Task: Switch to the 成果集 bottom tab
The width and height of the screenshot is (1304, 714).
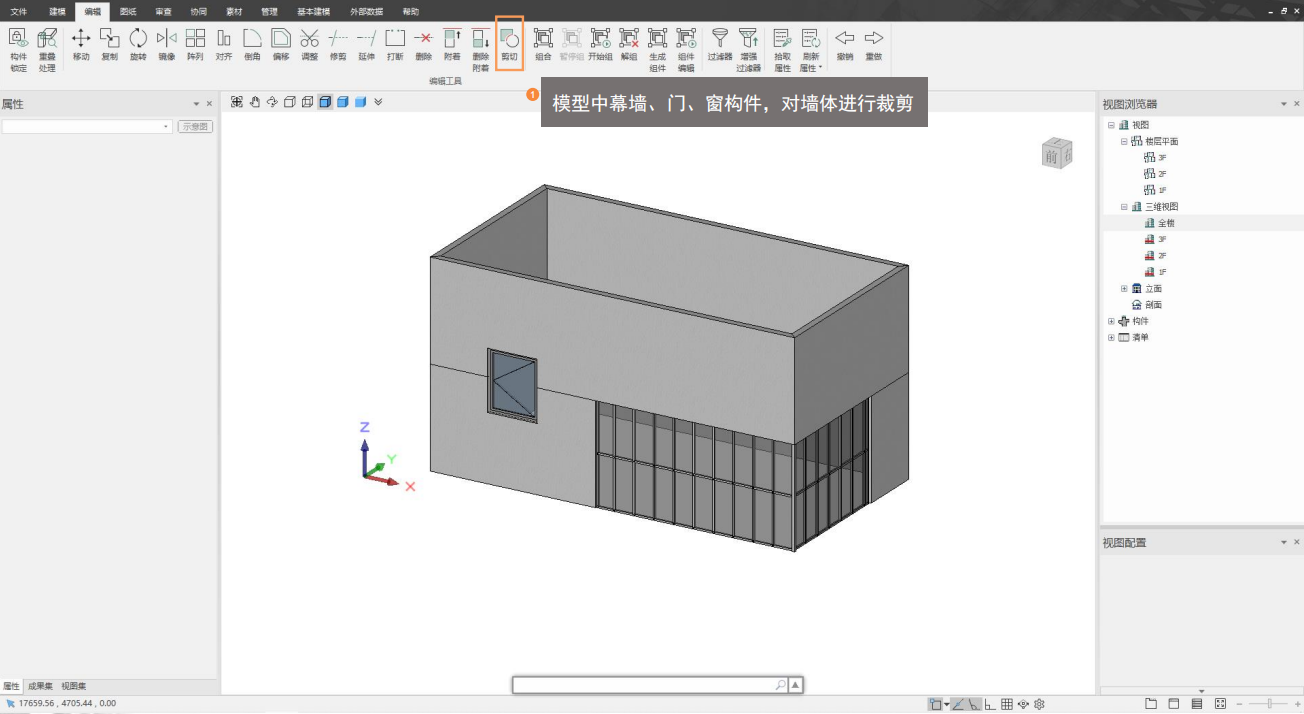Action: coord(41,686)
